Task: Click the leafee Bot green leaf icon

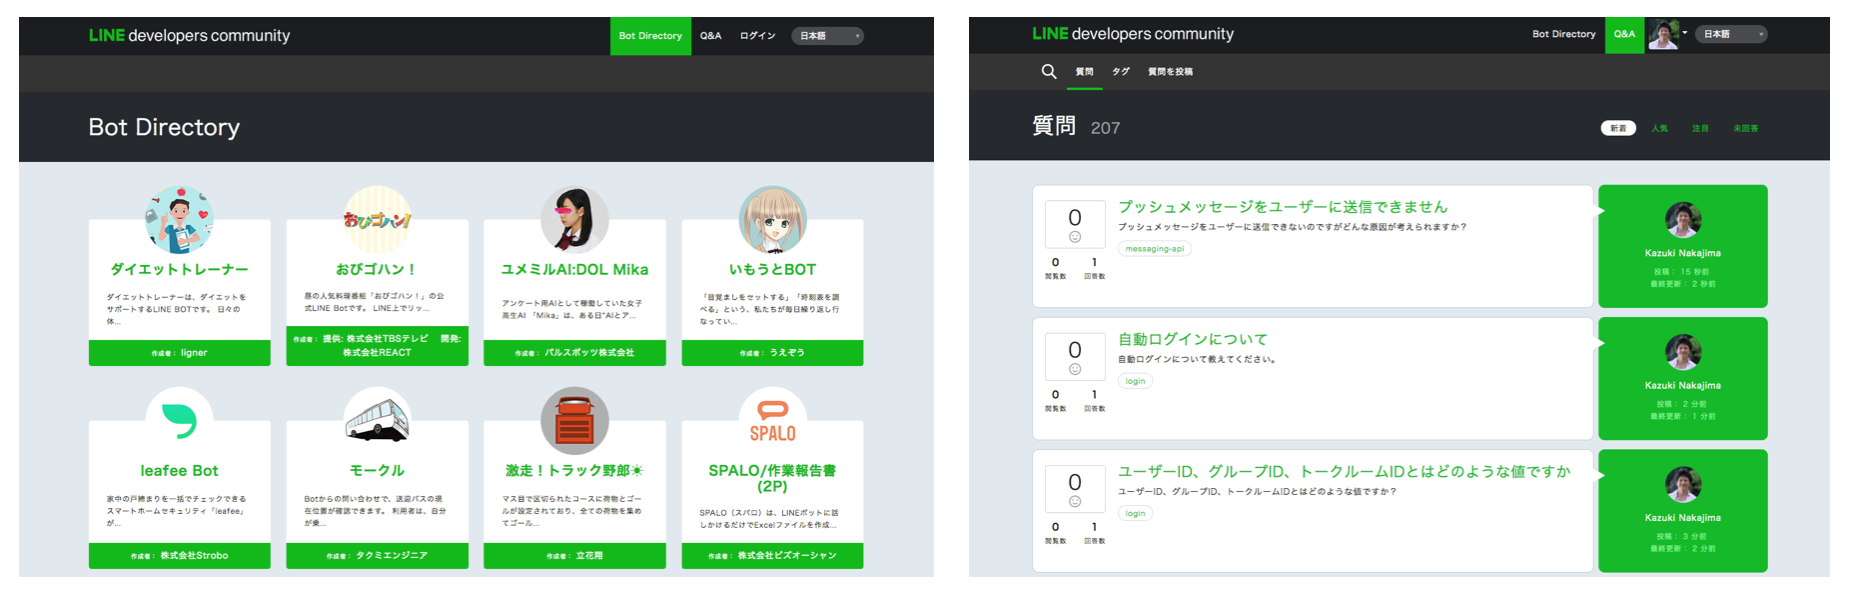Action: click(x=179, y=421)
